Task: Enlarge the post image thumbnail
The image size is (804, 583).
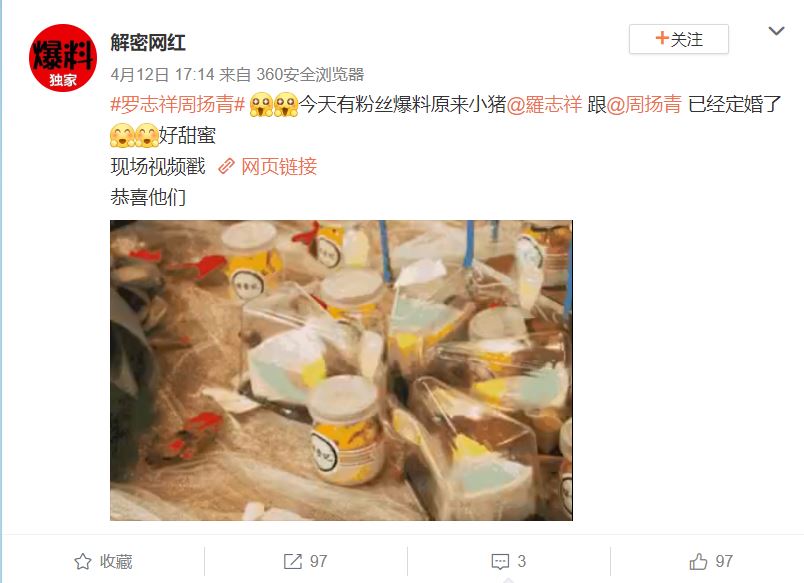Action: pyautogui.click(x=341, y=370)
